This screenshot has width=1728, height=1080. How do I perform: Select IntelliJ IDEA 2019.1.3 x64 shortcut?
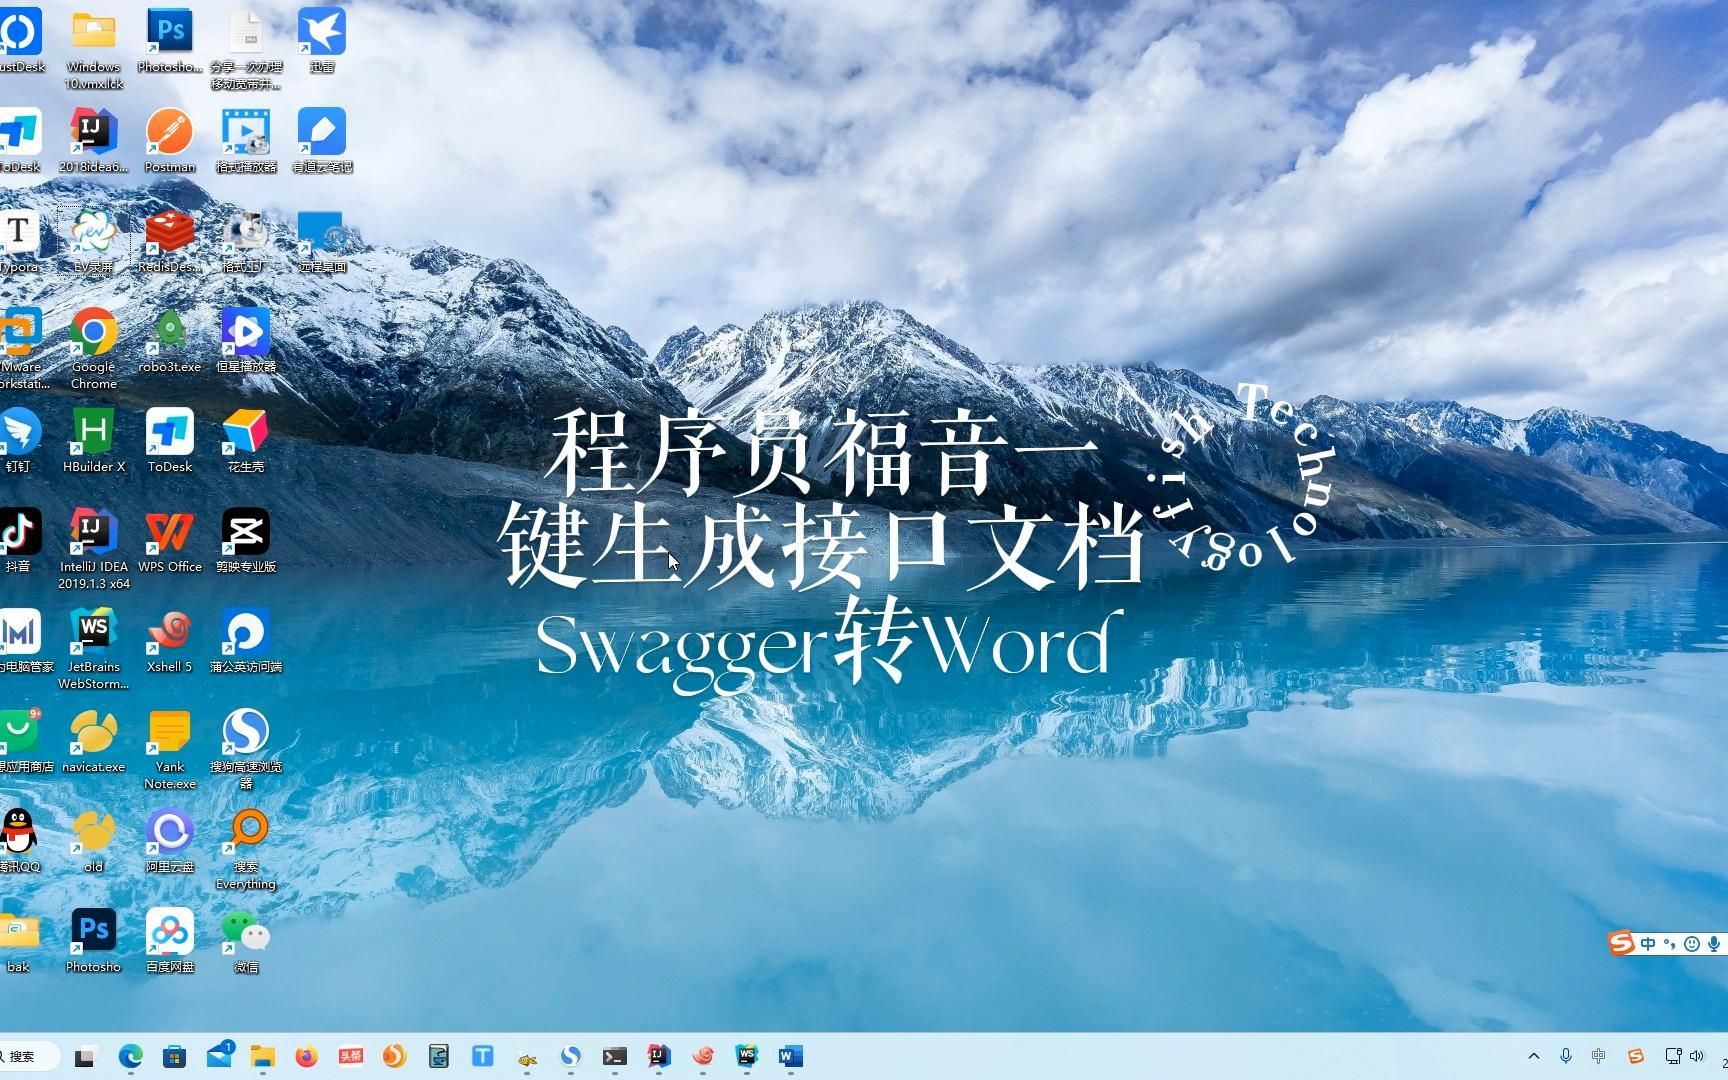93,549
